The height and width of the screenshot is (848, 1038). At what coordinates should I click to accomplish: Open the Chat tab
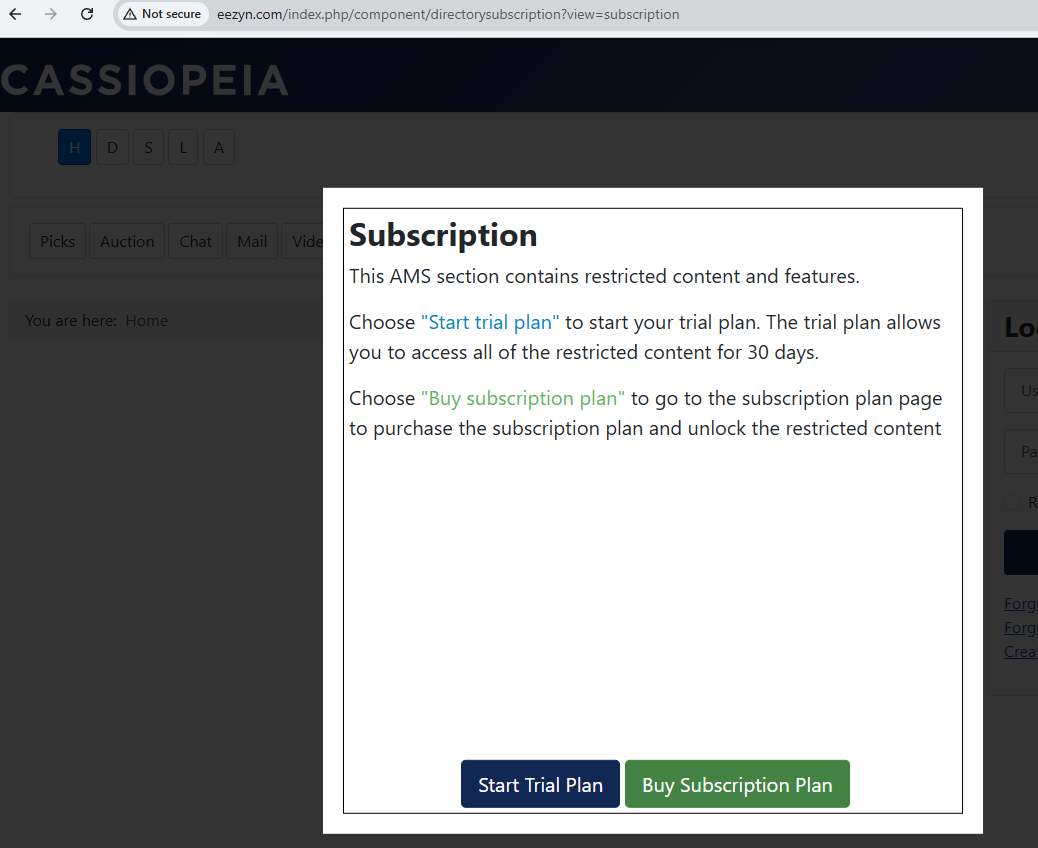tap(196, 241)
